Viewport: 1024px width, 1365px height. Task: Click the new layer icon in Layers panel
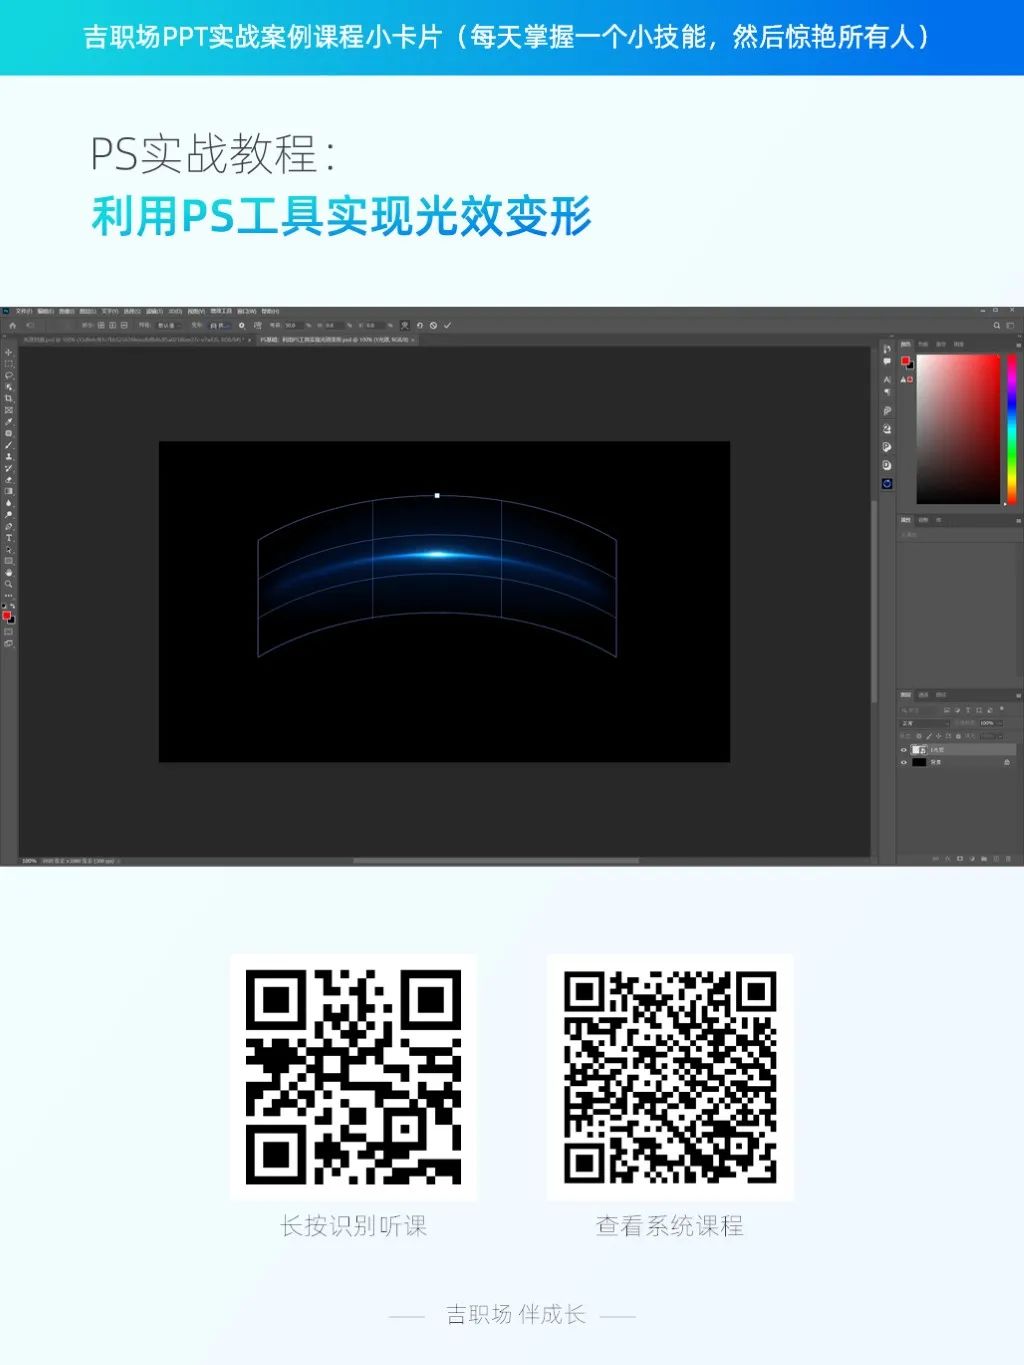click(x=996, y=859)
